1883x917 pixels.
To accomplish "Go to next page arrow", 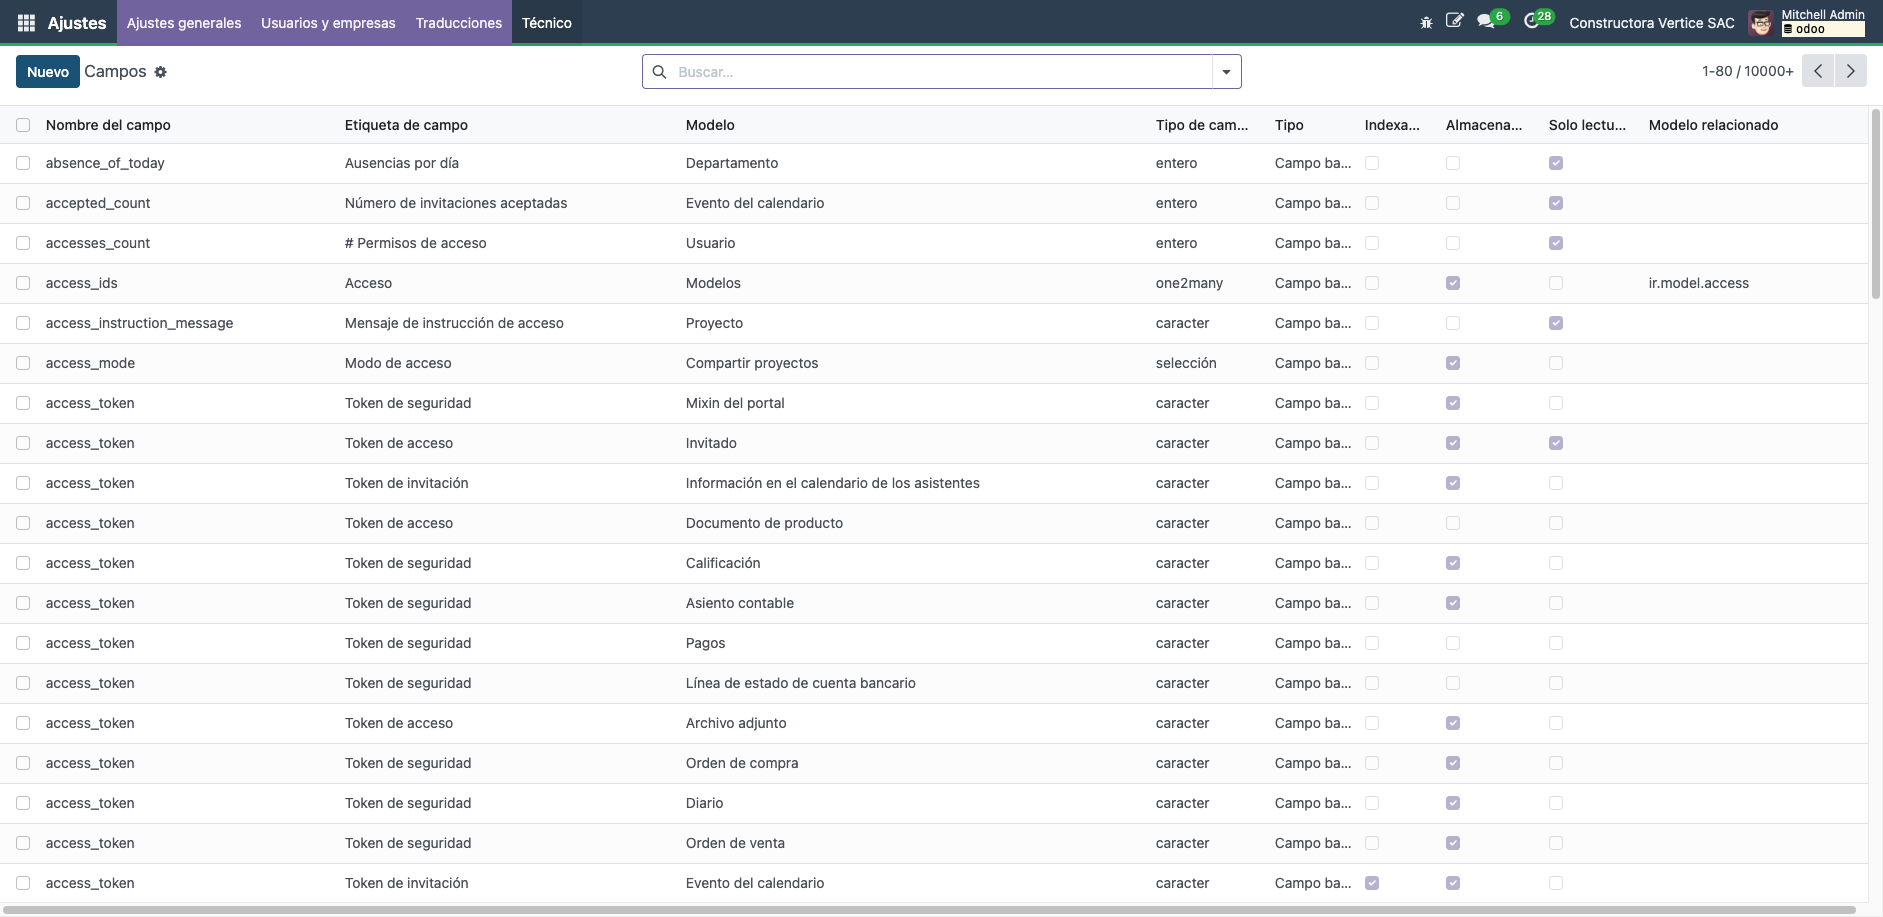I will click(1851, 71).
